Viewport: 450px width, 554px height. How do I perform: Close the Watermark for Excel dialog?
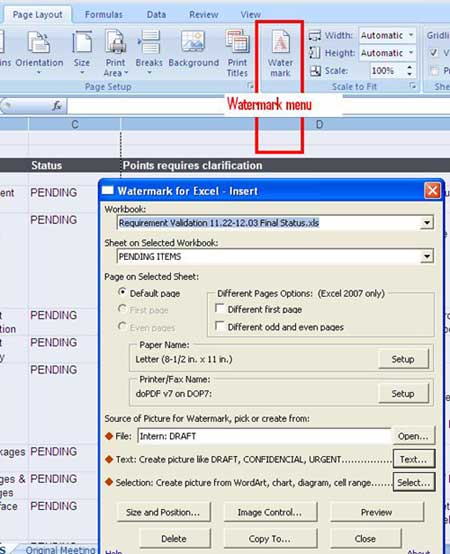tap(432, 191)
